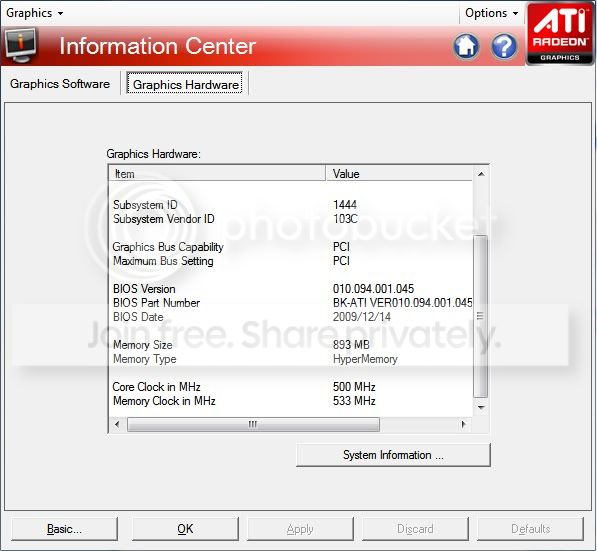Screen dimensions: 597x551
Task: Switch to Basic view button
Action: 64,529
